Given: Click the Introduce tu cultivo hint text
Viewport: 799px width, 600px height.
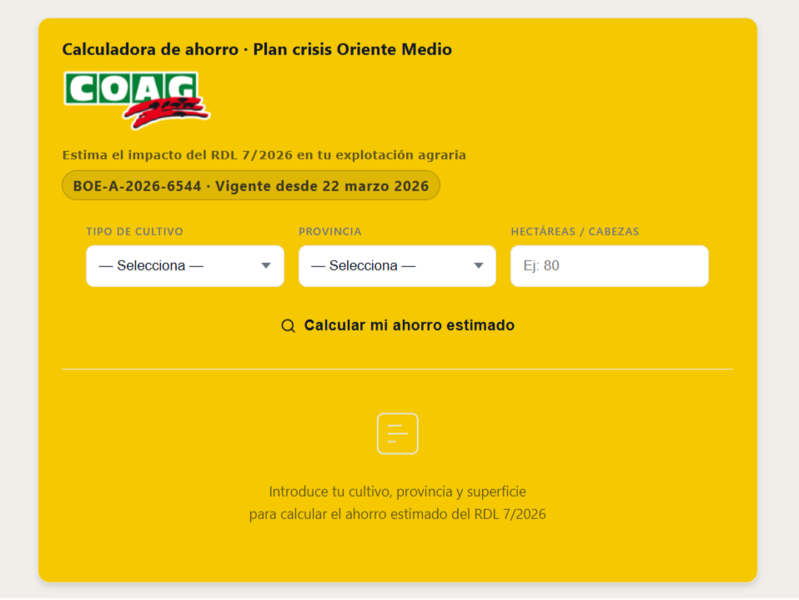Looking at the screenshot, I should point(397,491).
